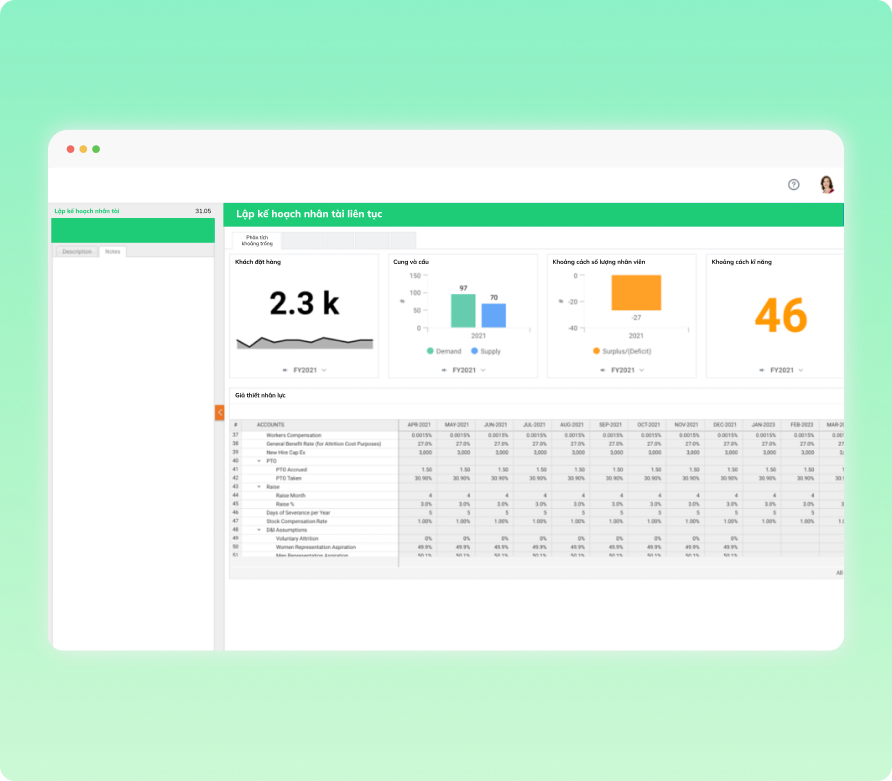Click the green Demand legend marker
892x781 pixels.
[430, 351]
